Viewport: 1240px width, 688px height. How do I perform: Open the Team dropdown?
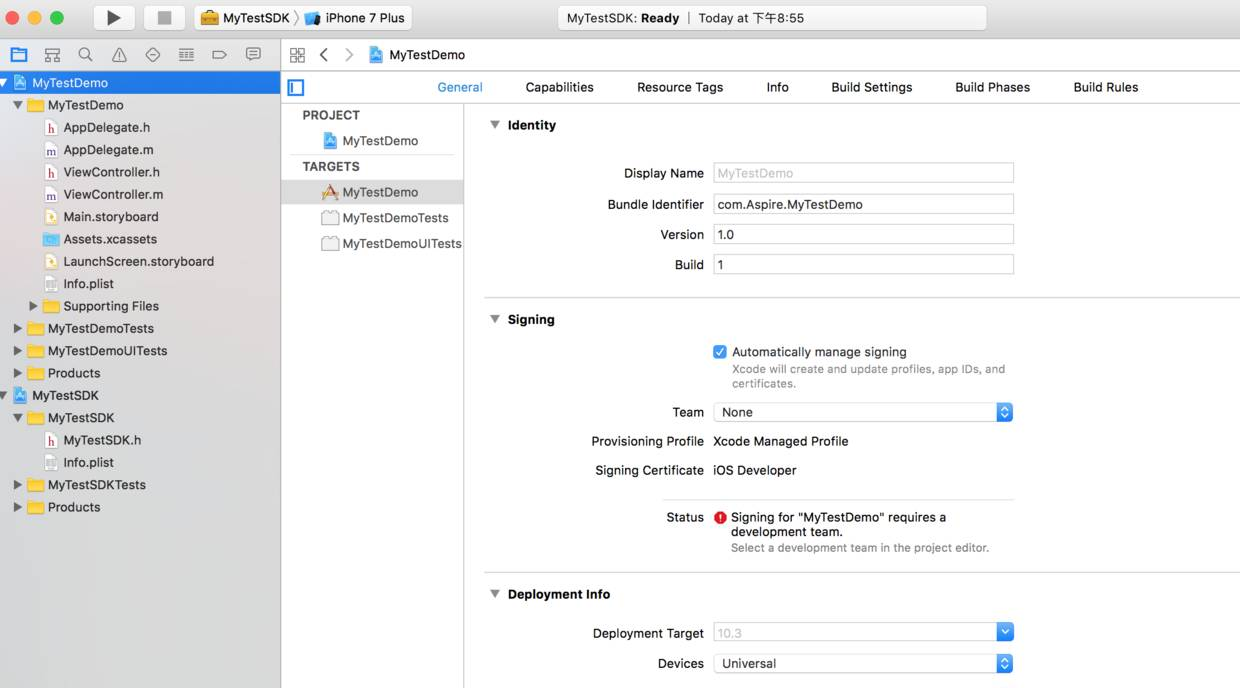[x=863, y=412]
